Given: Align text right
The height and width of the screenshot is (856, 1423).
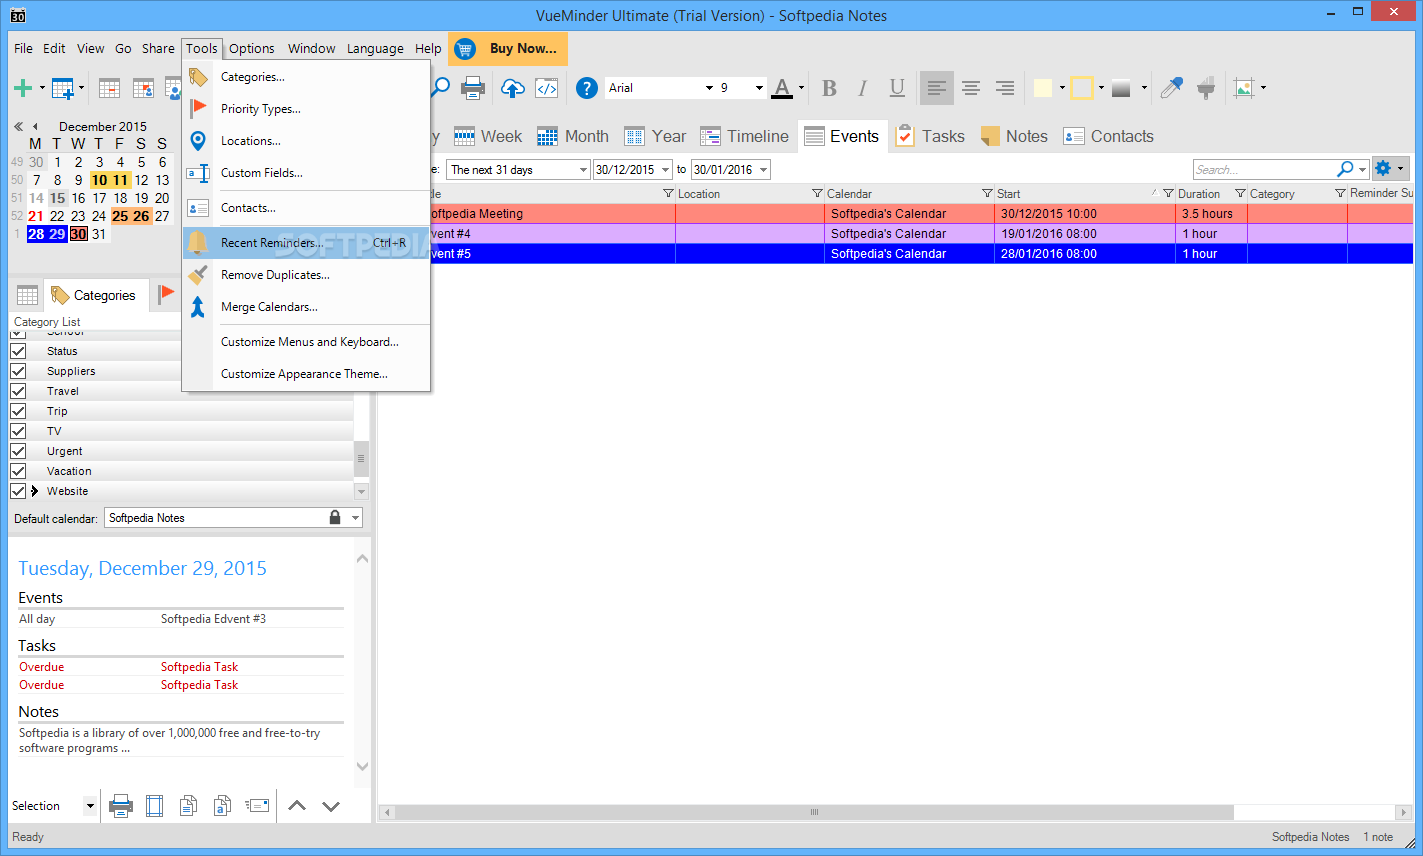Looking at the screenshot, I should pyautogui.click(x=1005, y=88).
